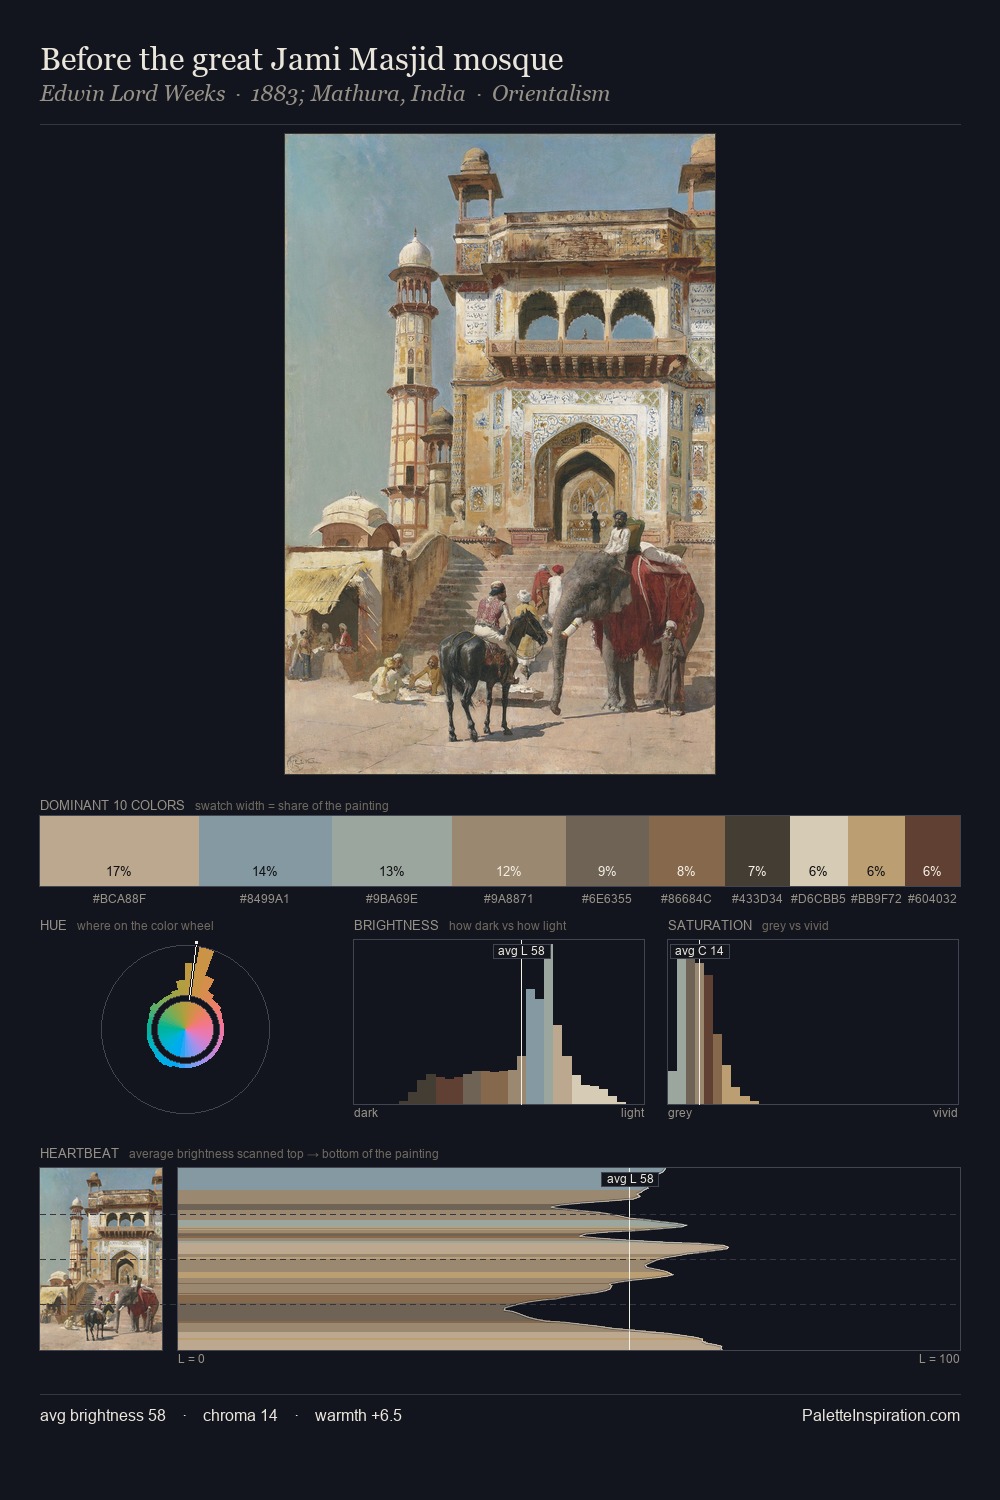Click the heartbeat 'average brightness scanned' caption
The height and width of the screenshot is (1500, 1000).
point(284,1154)
